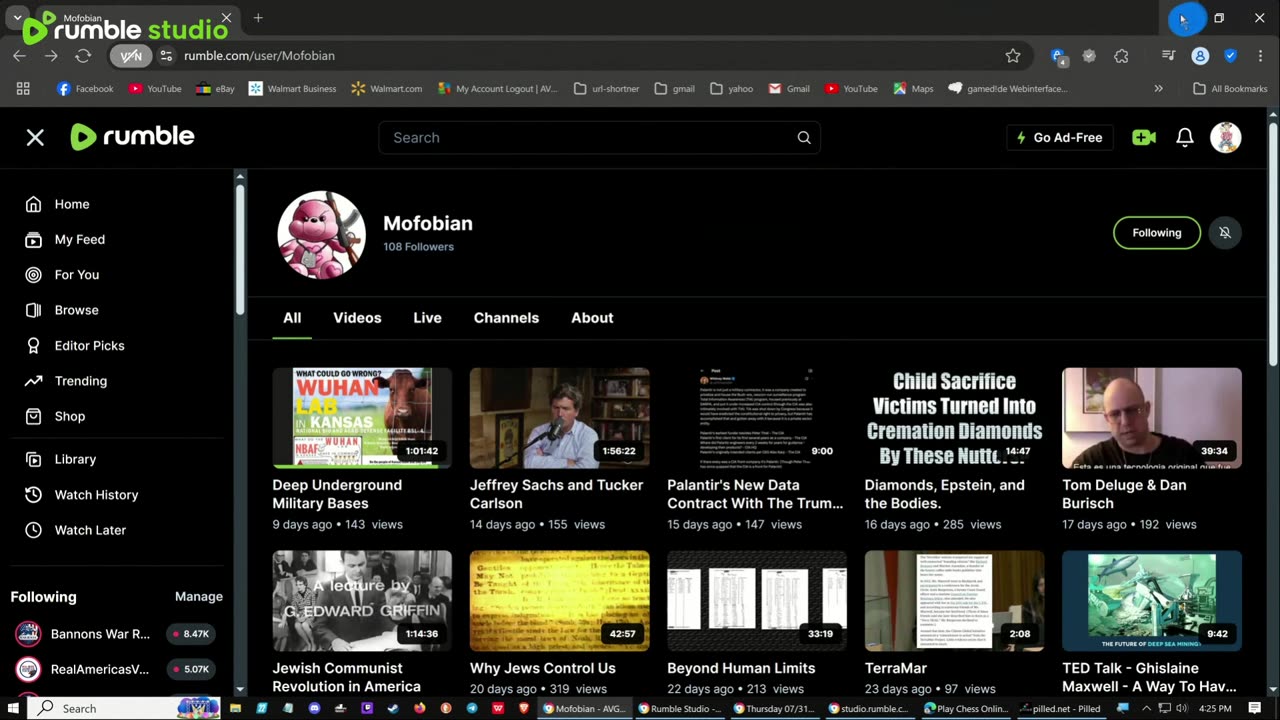Open the Walmart Business bookmark
The height and width of the screenshot is (720, 1280).
coord(292,89)
